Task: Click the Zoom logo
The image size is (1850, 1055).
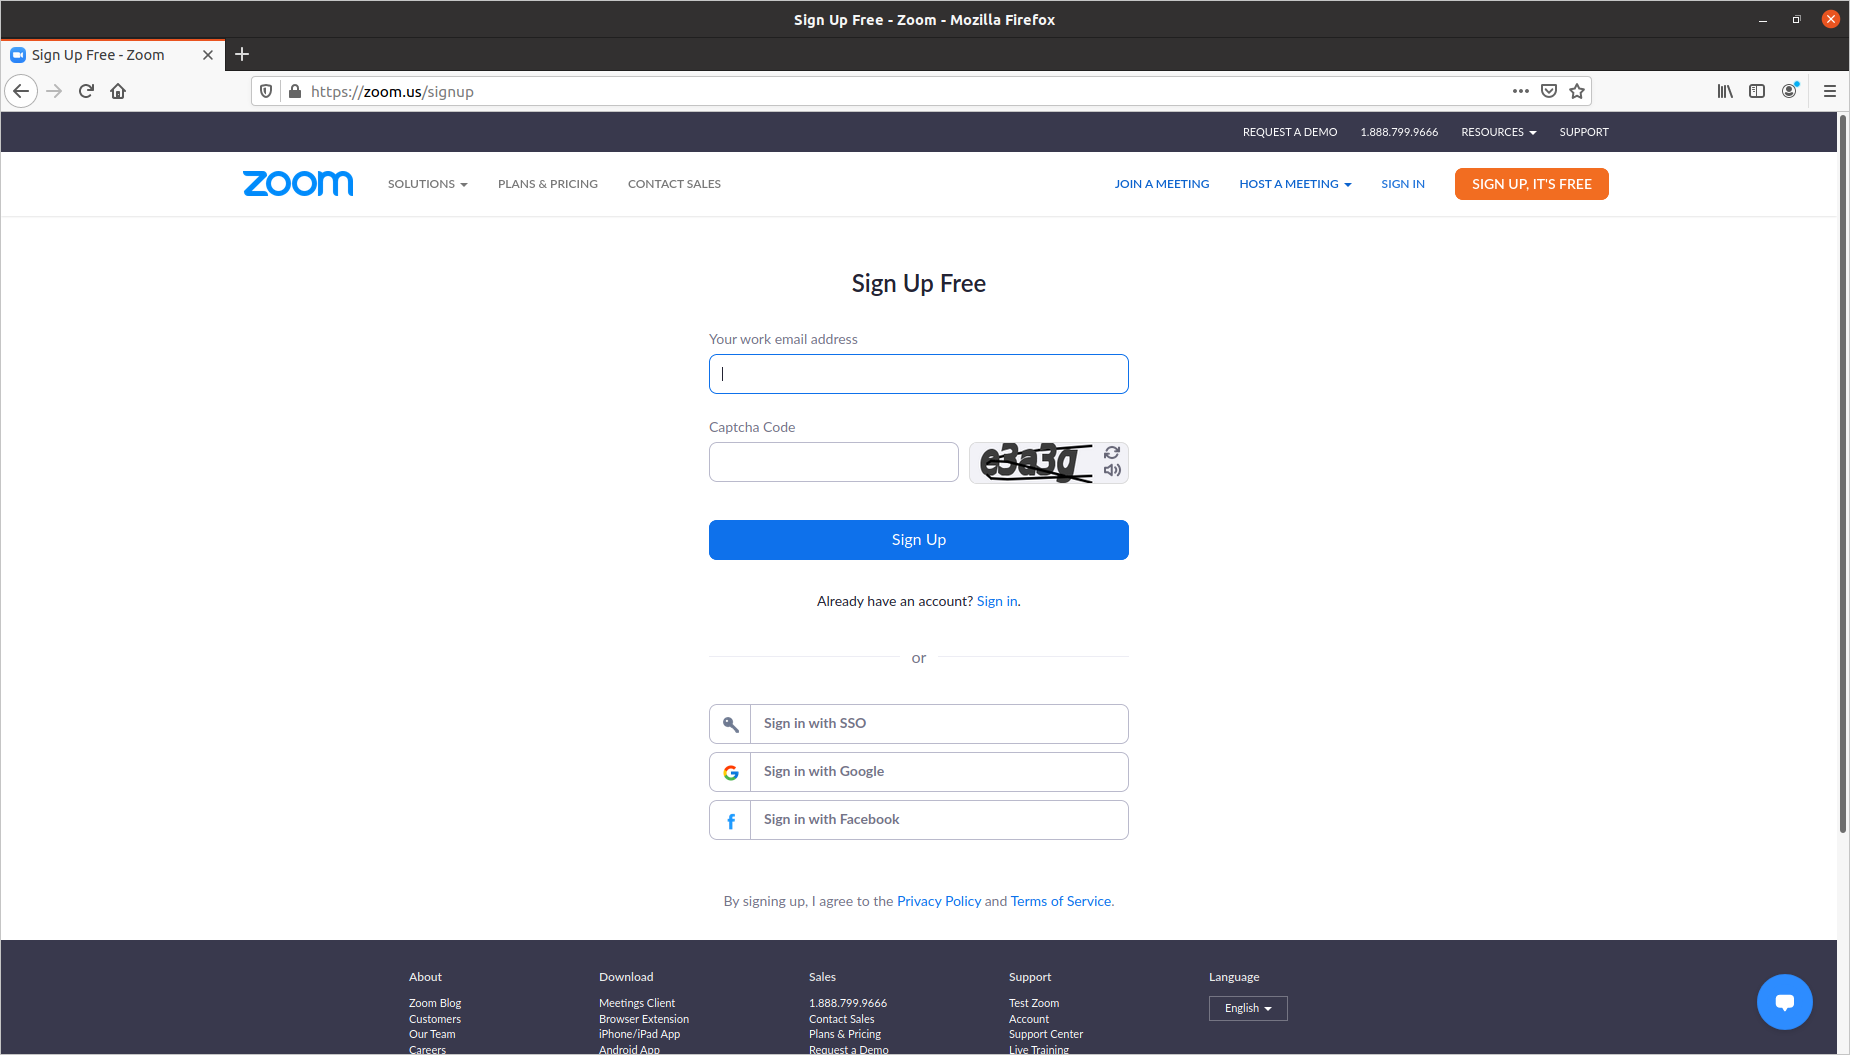Action: 298,183
